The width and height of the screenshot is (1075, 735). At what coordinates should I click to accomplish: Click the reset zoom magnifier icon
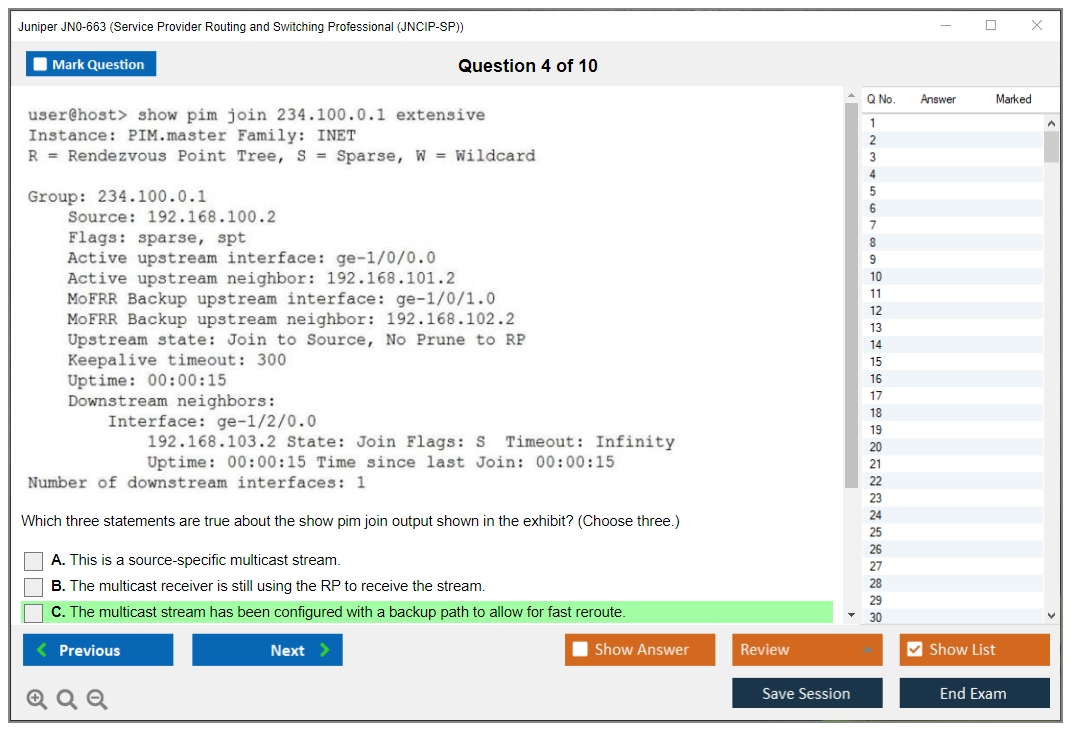67,699
